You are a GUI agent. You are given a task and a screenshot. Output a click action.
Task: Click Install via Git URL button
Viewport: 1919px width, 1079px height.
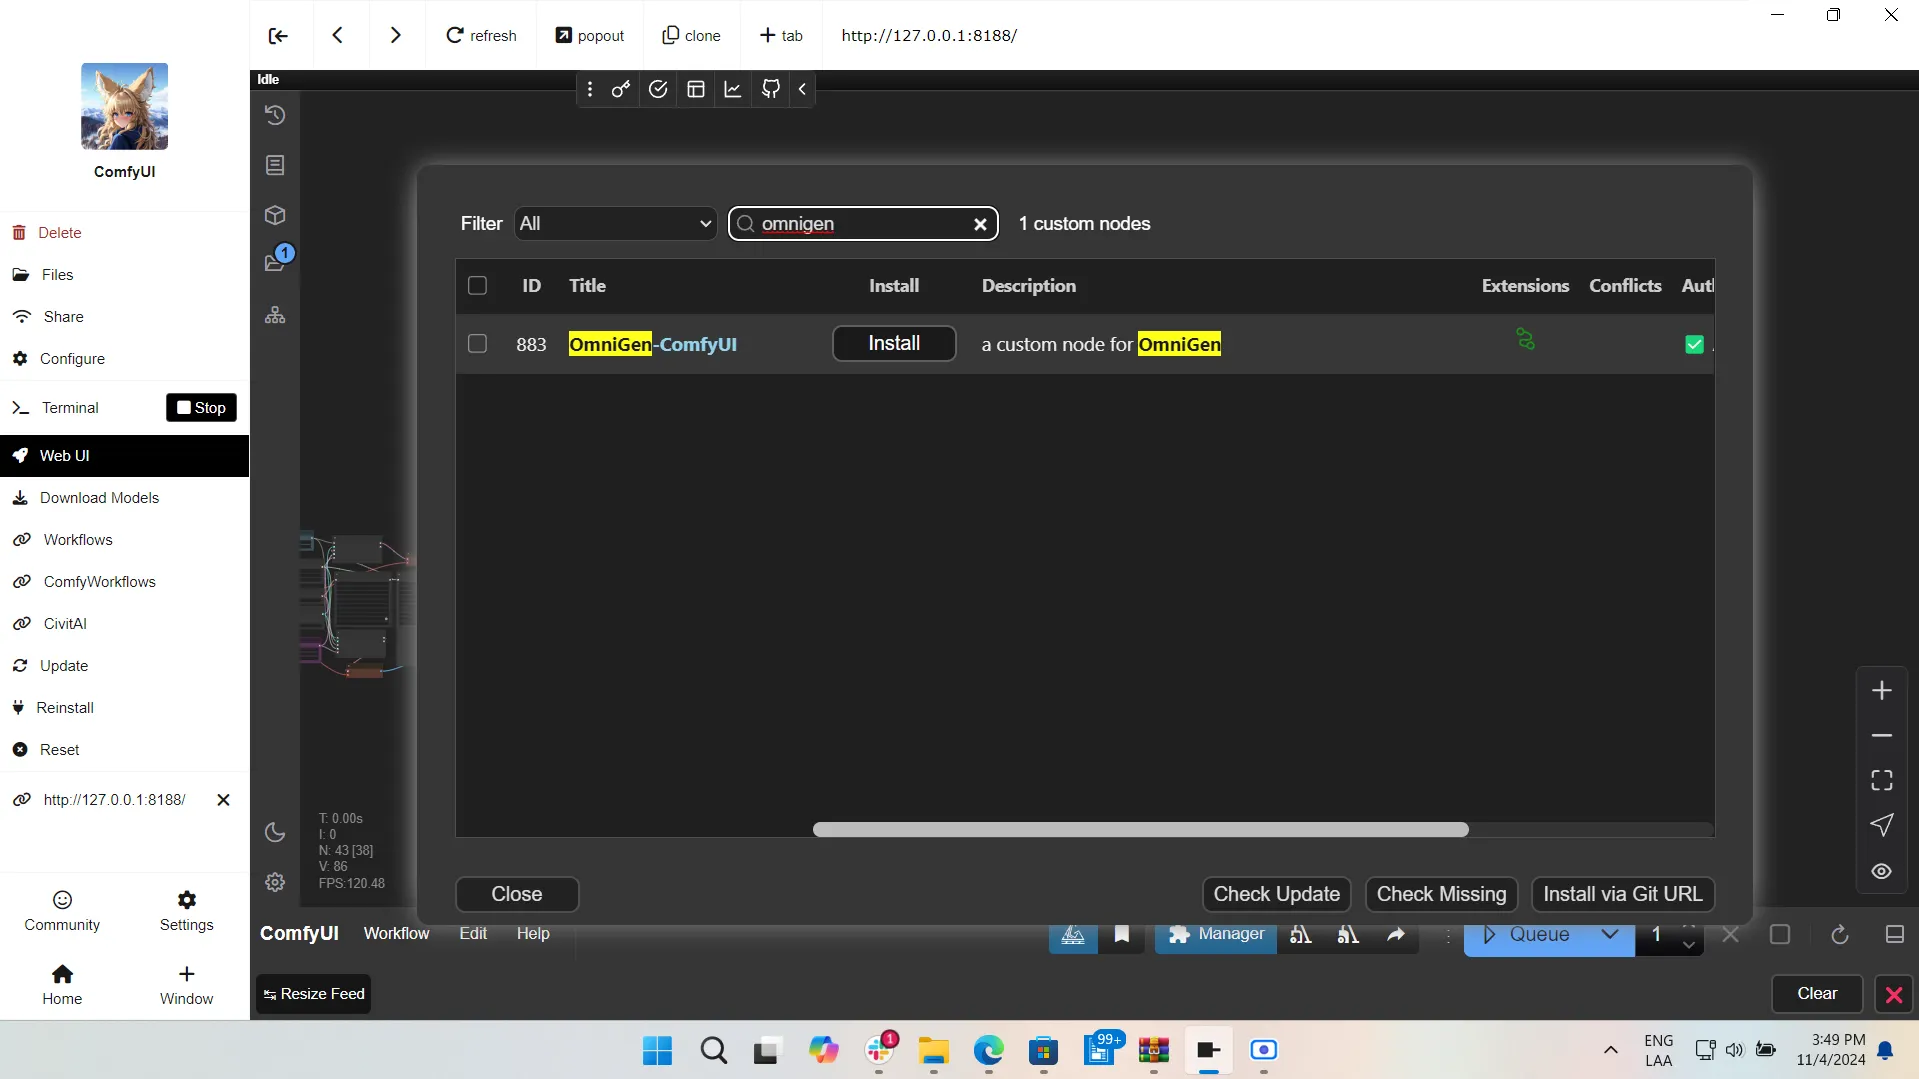1622,894
